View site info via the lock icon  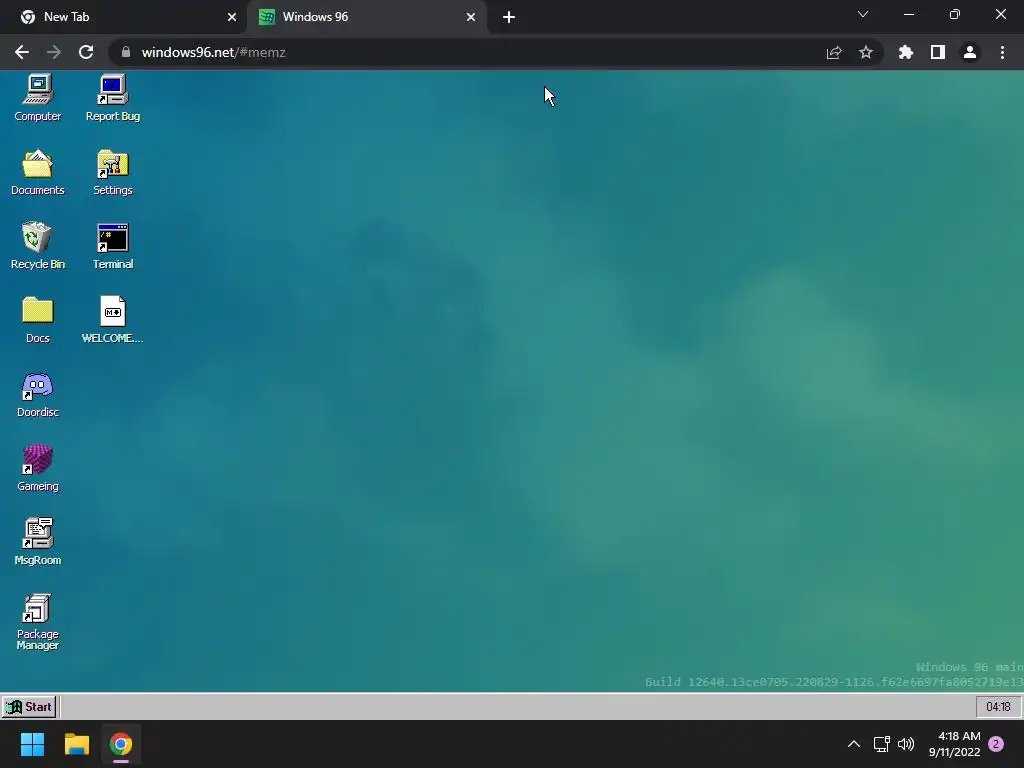[x=126, y=52]
